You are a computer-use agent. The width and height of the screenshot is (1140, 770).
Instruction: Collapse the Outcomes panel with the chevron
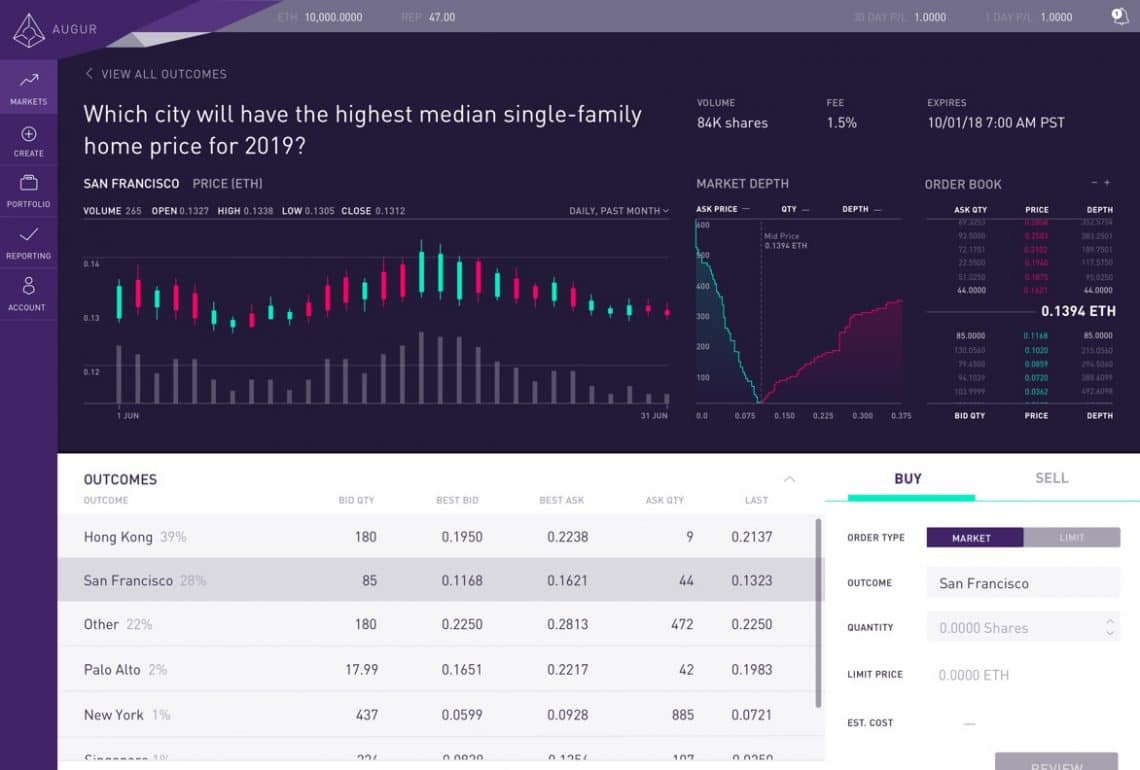pos(789,479)
